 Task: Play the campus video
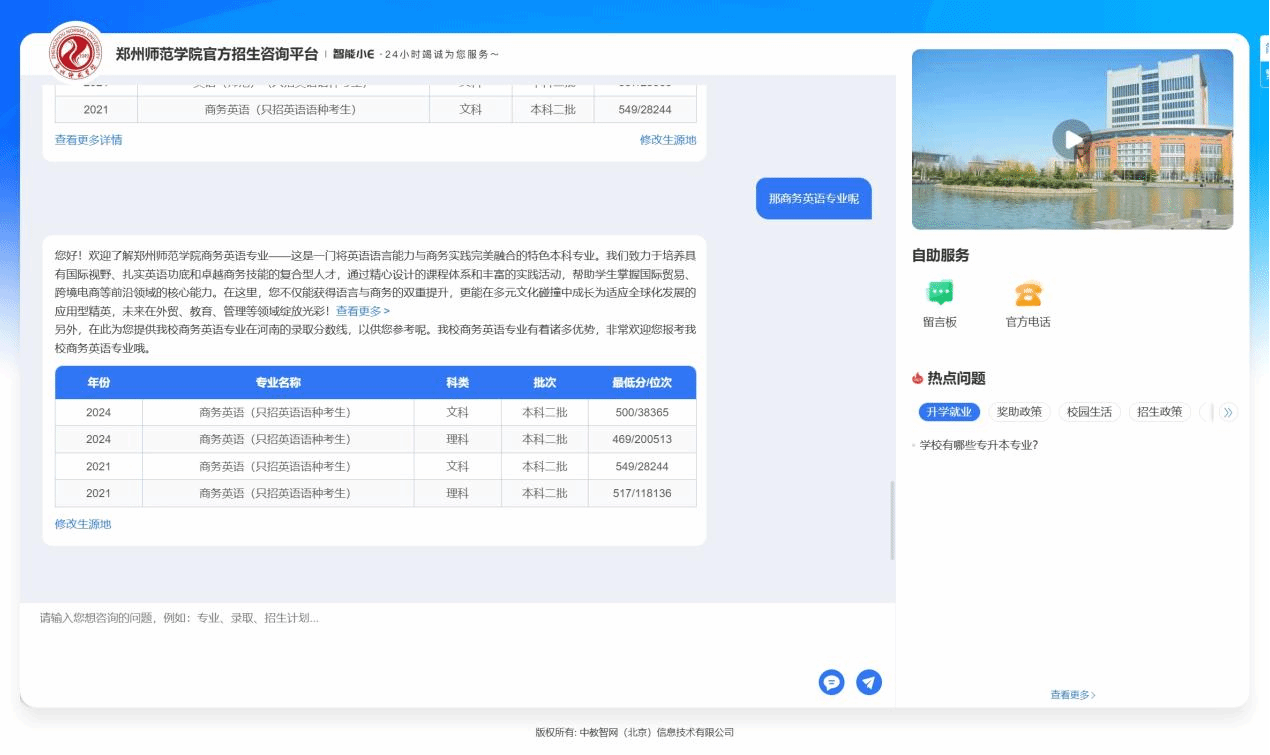coord(1072,139)
